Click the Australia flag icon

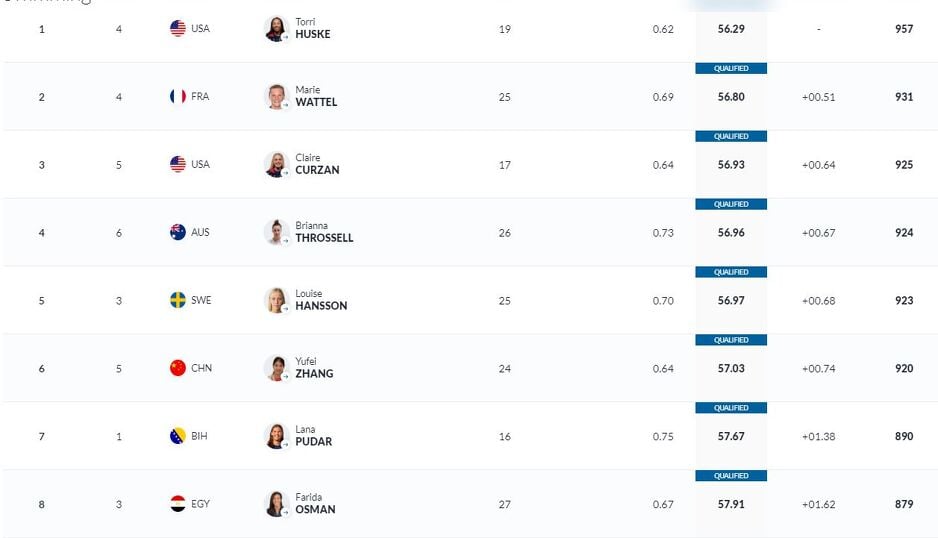(x=178, y=232)
